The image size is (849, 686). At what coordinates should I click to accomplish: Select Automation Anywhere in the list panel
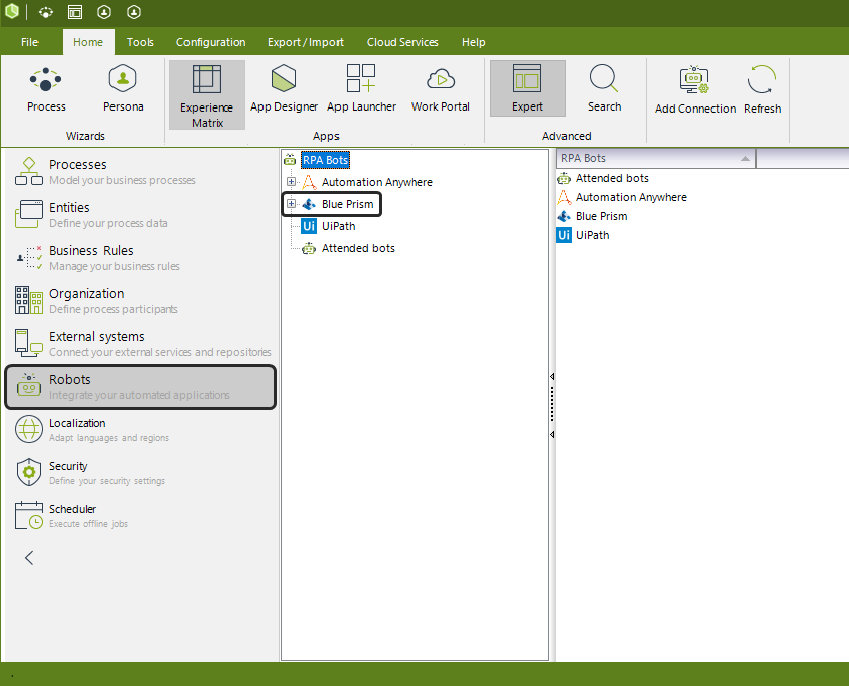pyautogui.click(x=631, y=197)
